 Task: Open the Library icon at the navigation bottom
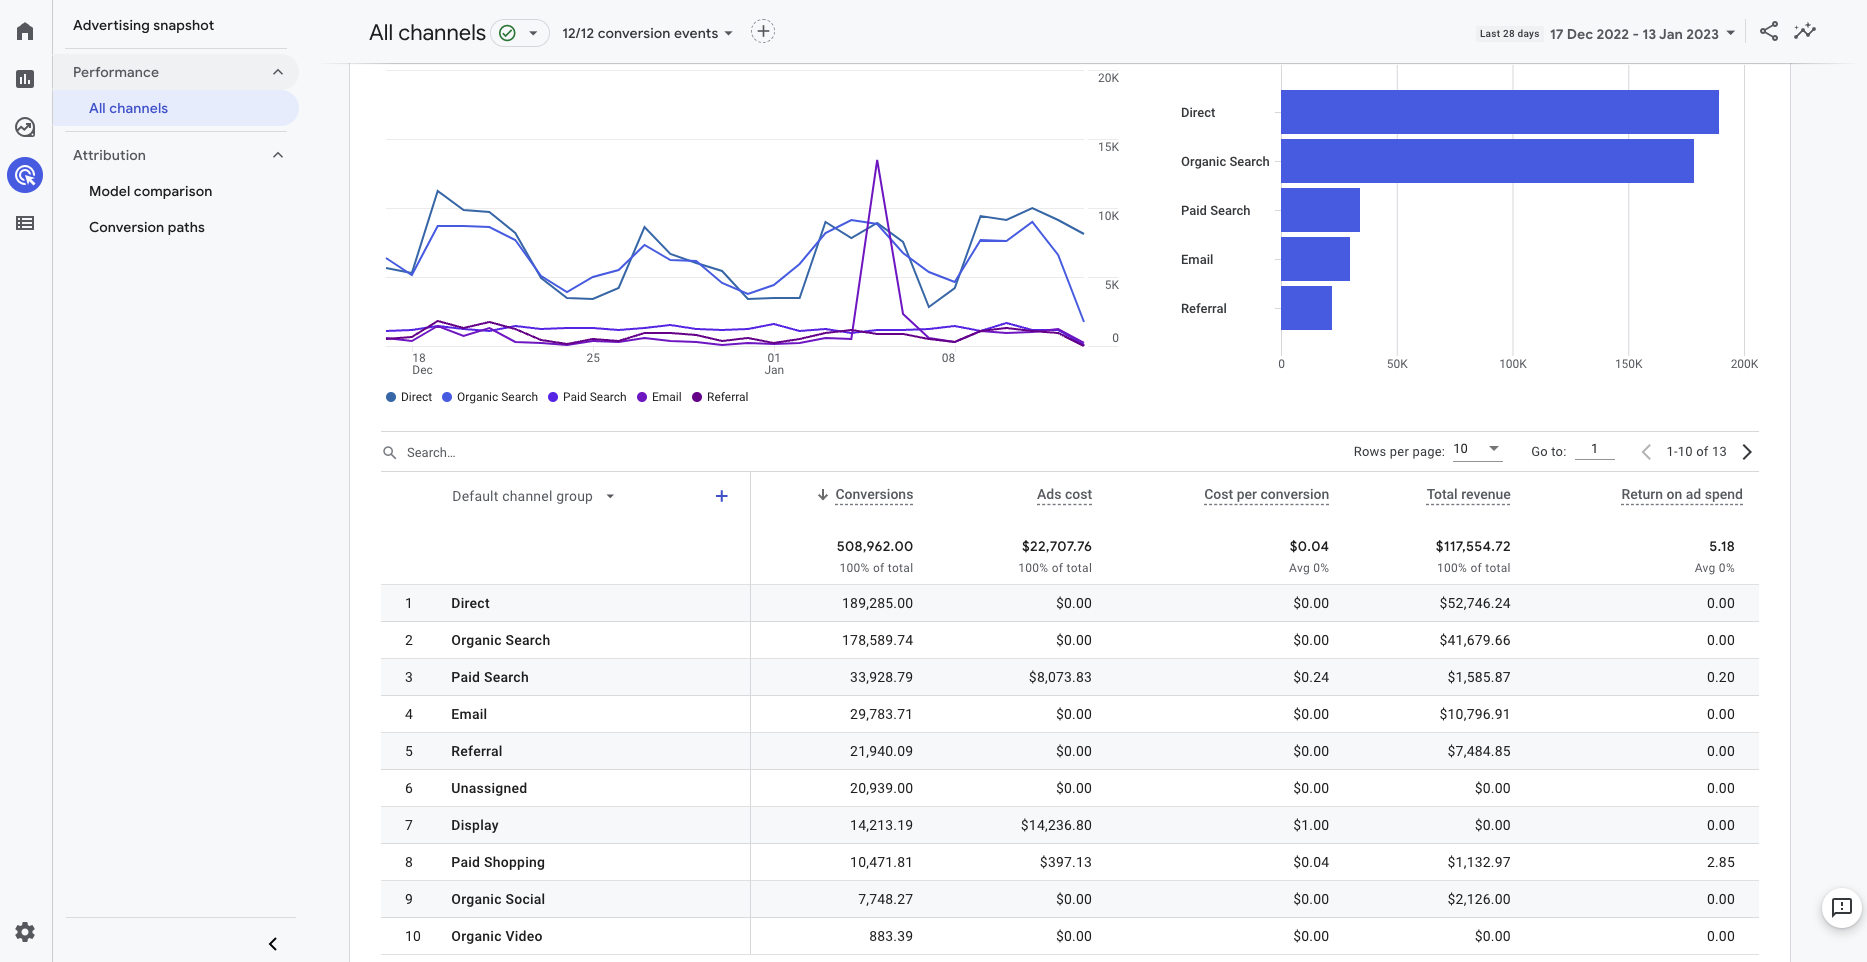point(25,223)
